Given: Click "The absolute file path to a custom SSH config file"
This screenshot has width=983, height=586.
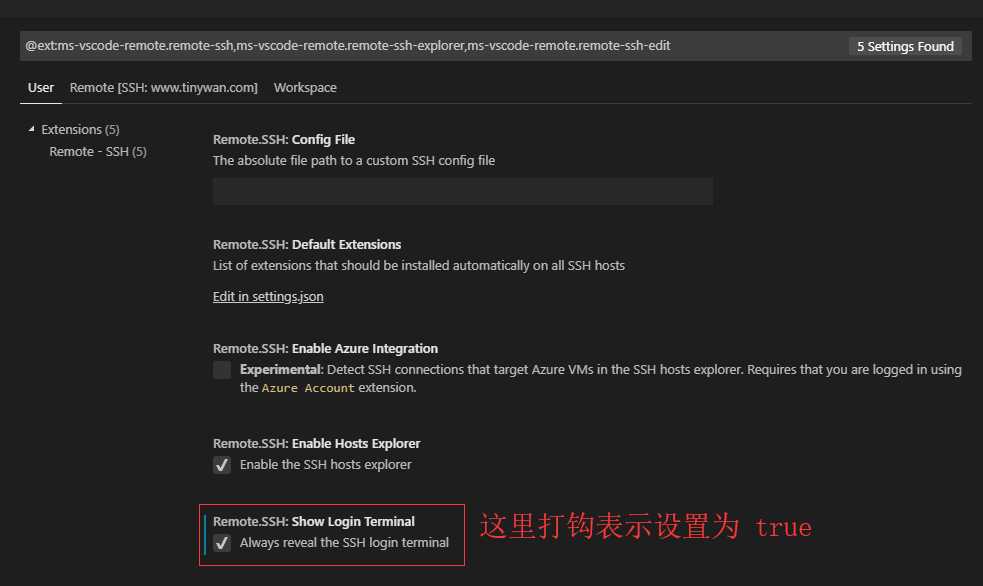Looking at the screenshot, I should pyautogui.click(x=354, y=161).
